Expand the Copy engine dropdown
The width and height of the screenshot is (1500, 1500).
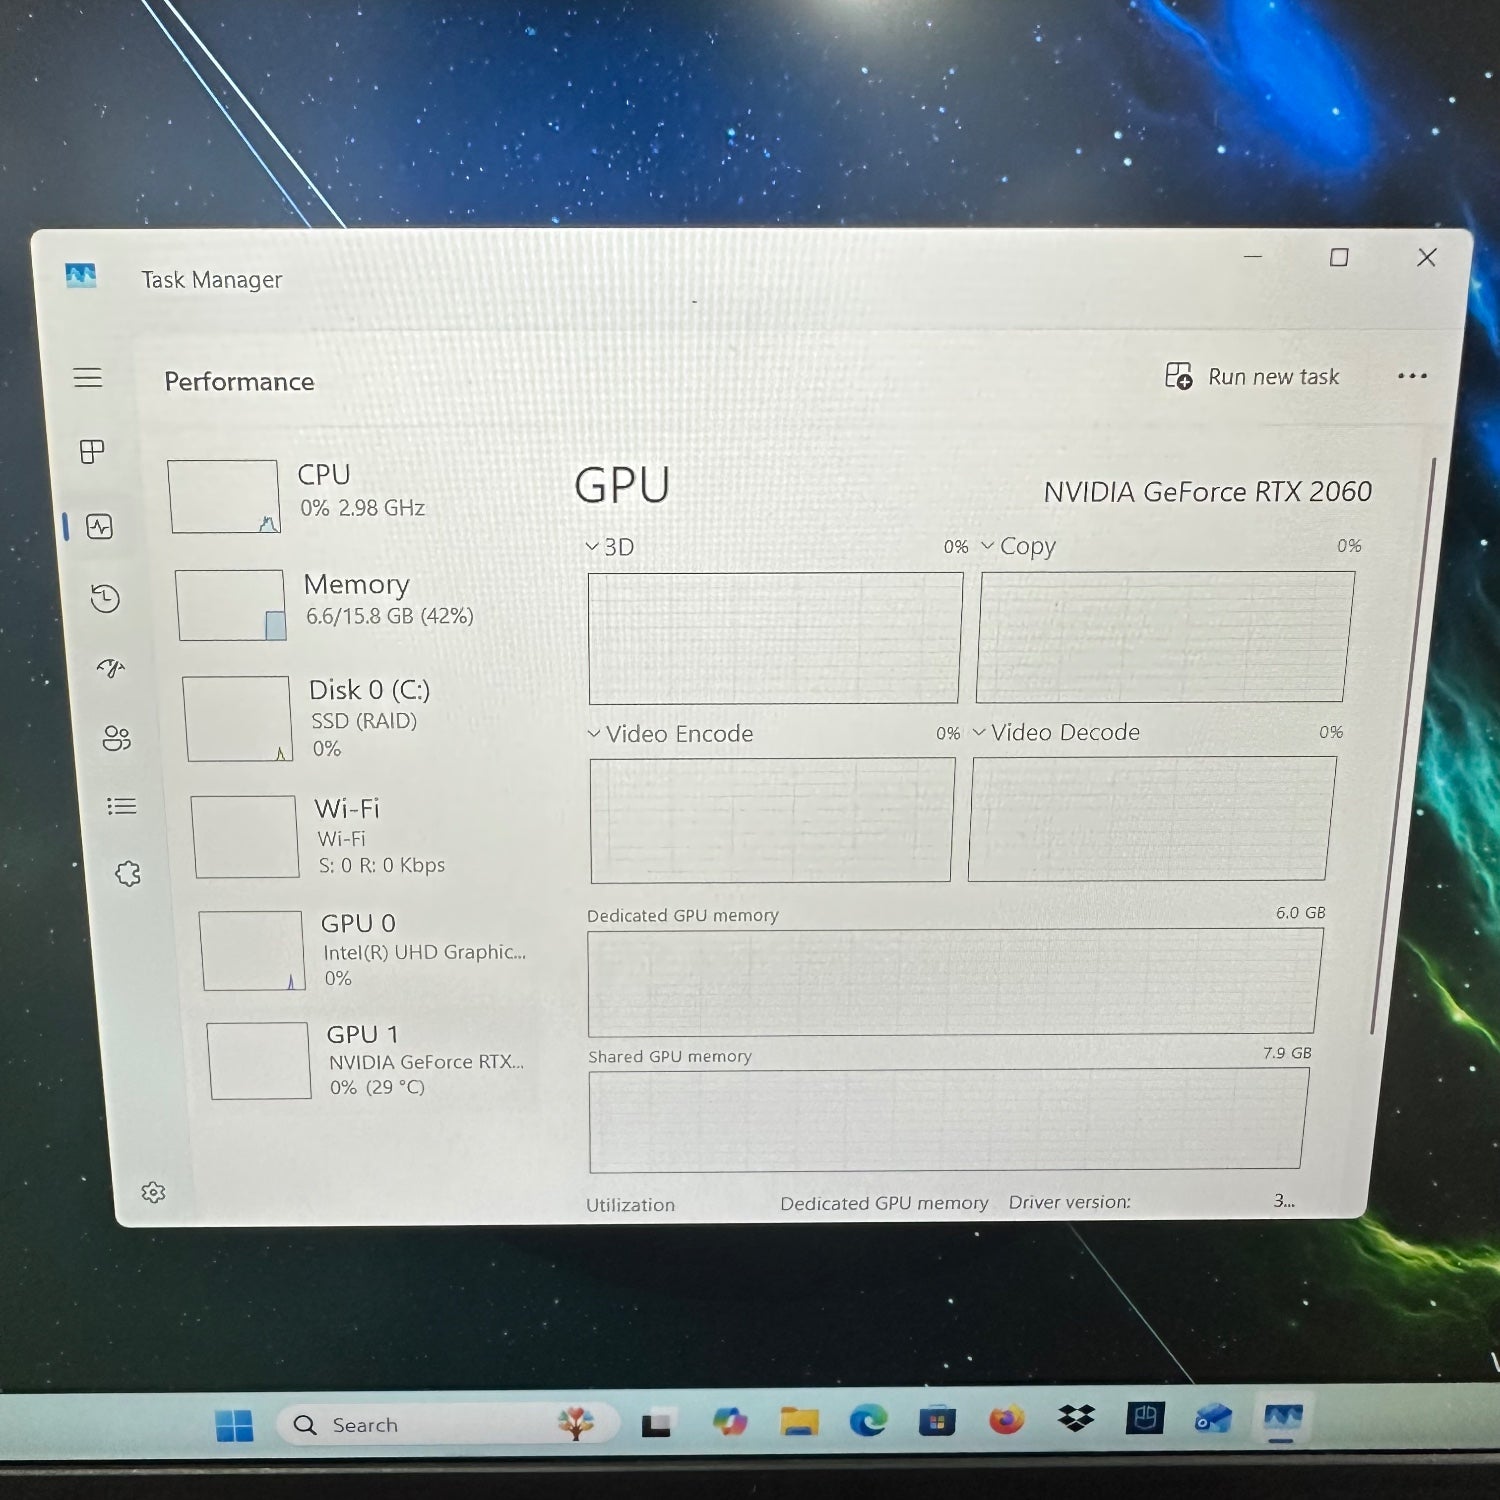pos(988,546)
